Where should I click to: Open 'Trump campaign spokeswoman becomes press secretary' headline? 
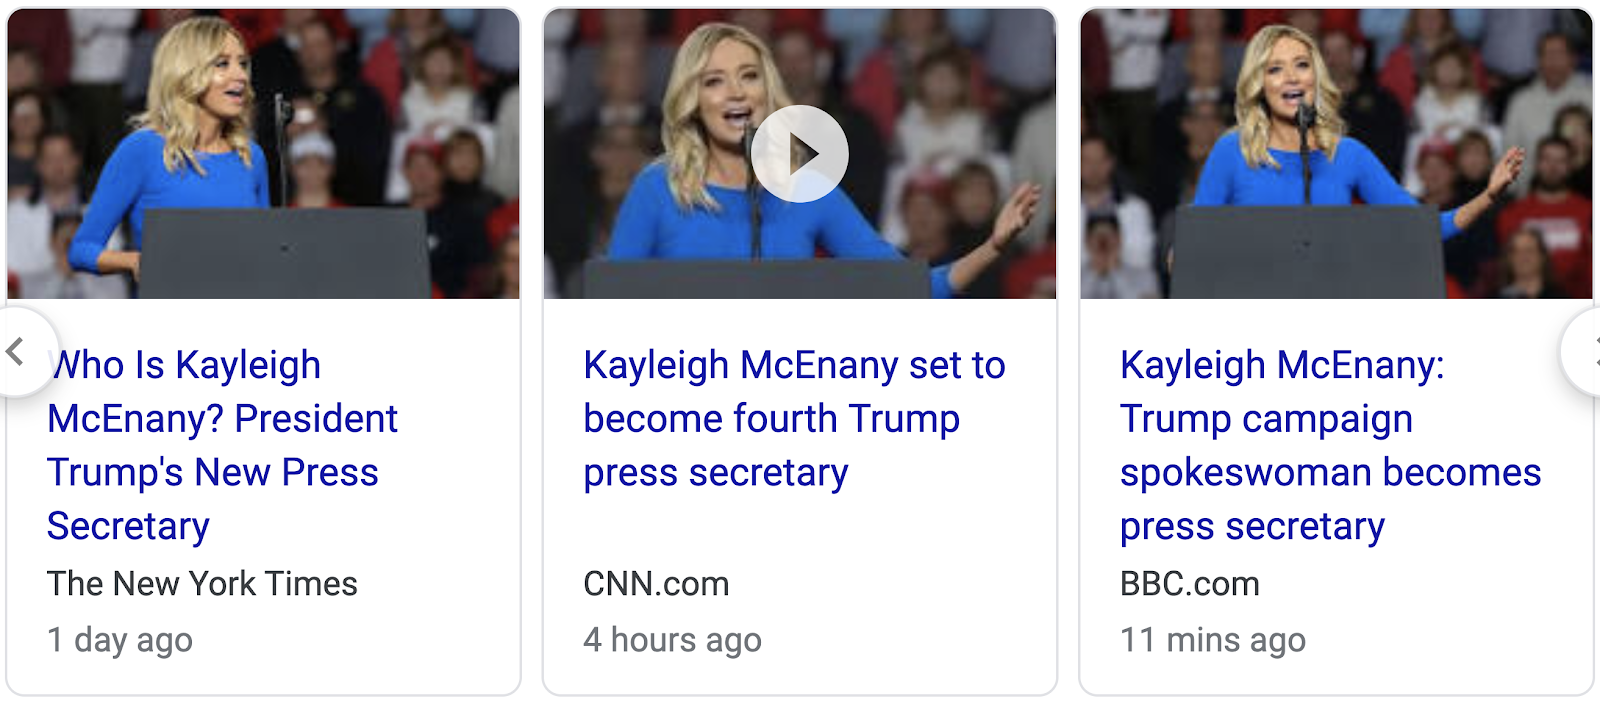coord(1329,444)
